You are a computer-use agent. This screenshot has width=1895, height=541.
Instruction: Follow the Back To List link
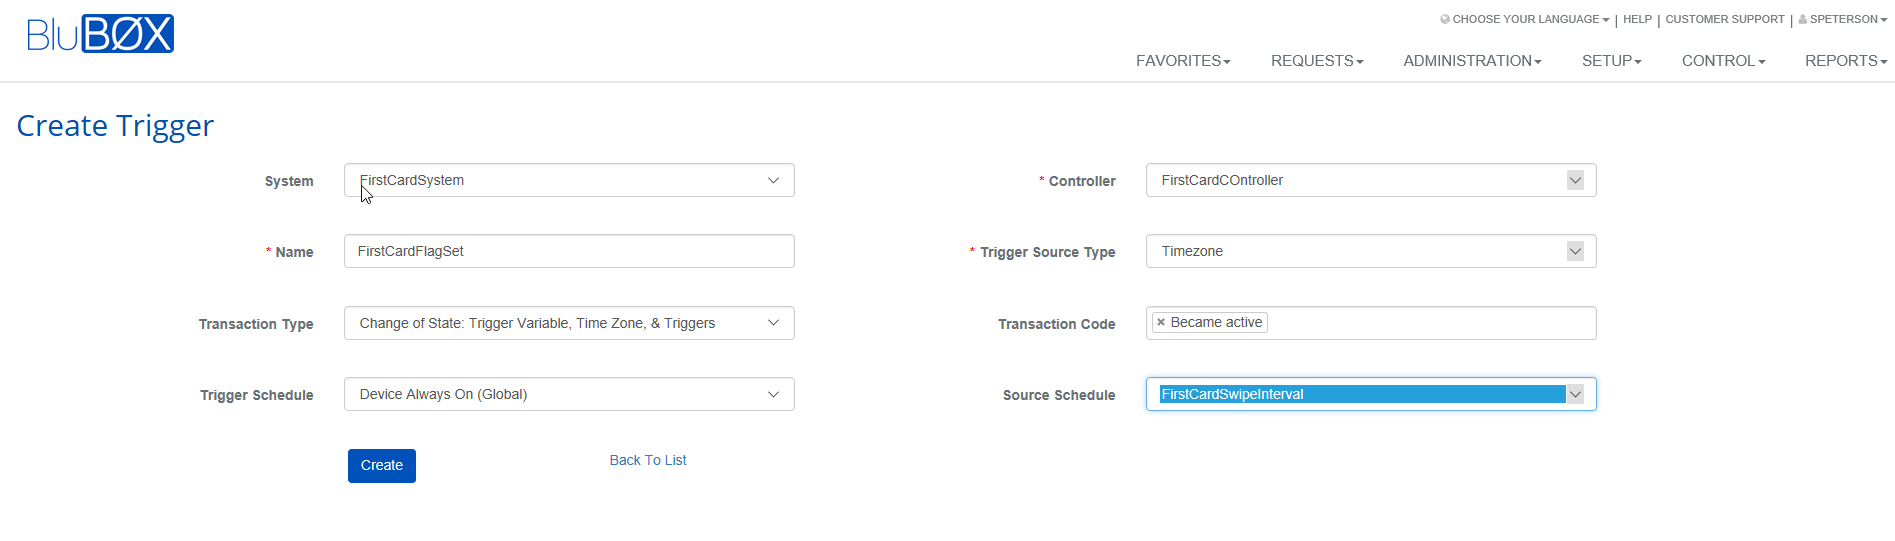(x=648, y=460)
